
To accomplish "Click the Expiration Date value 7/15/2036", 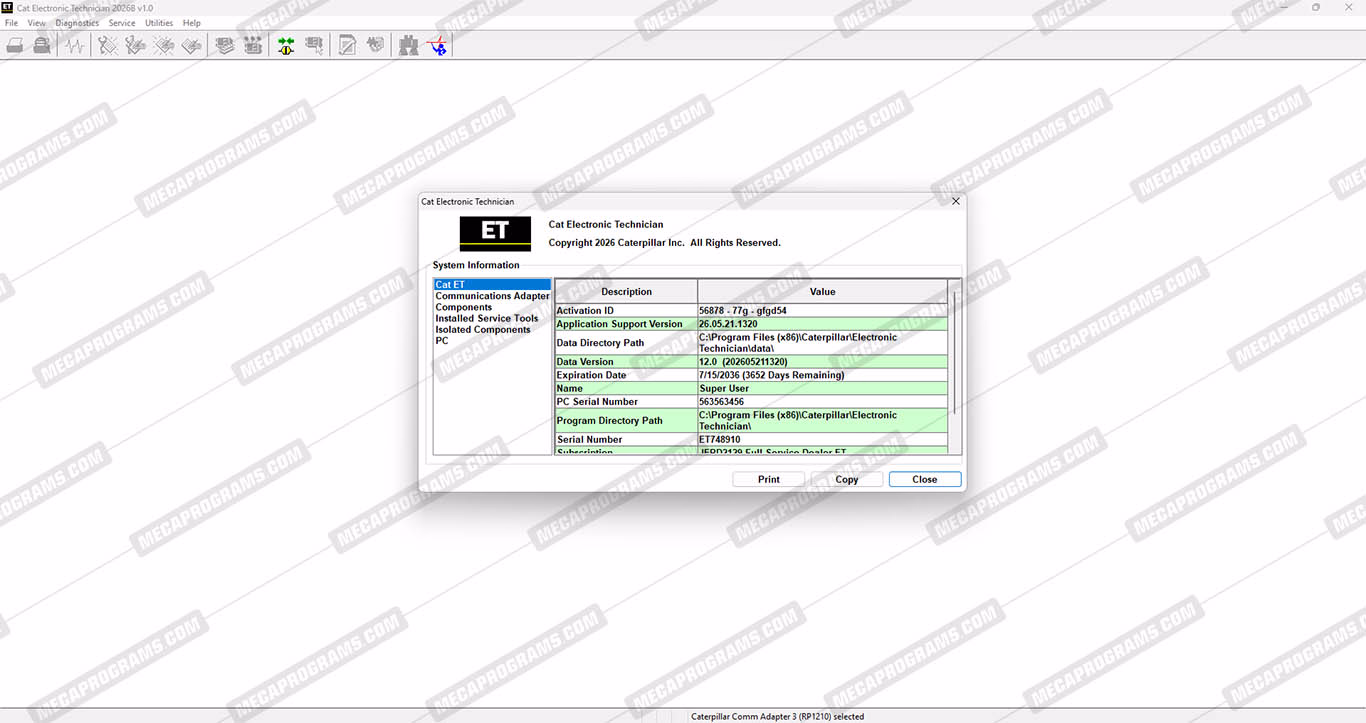I will 822,375.
